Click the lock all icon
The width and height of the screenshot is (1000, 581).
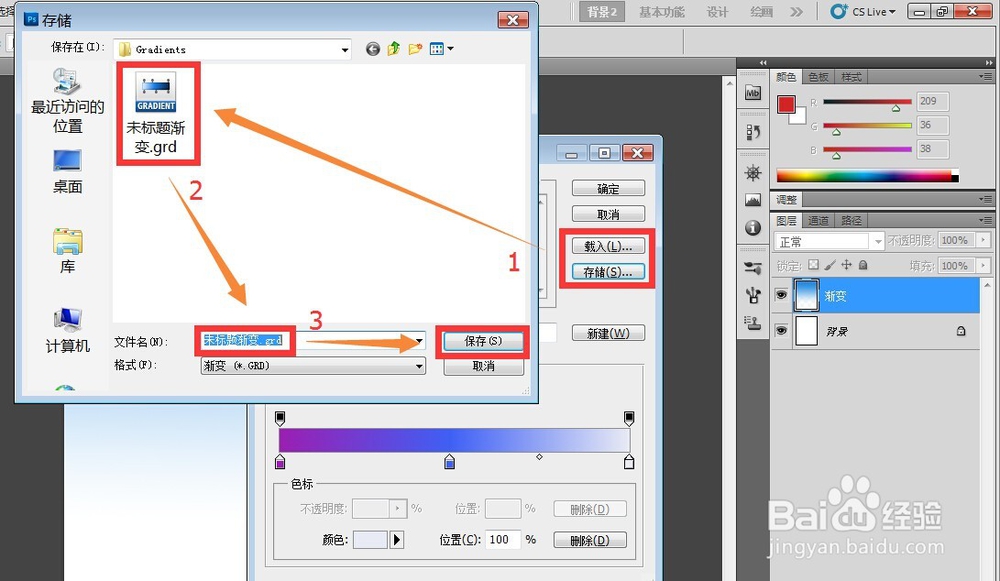pyautogui.click(x=863, y=265)
